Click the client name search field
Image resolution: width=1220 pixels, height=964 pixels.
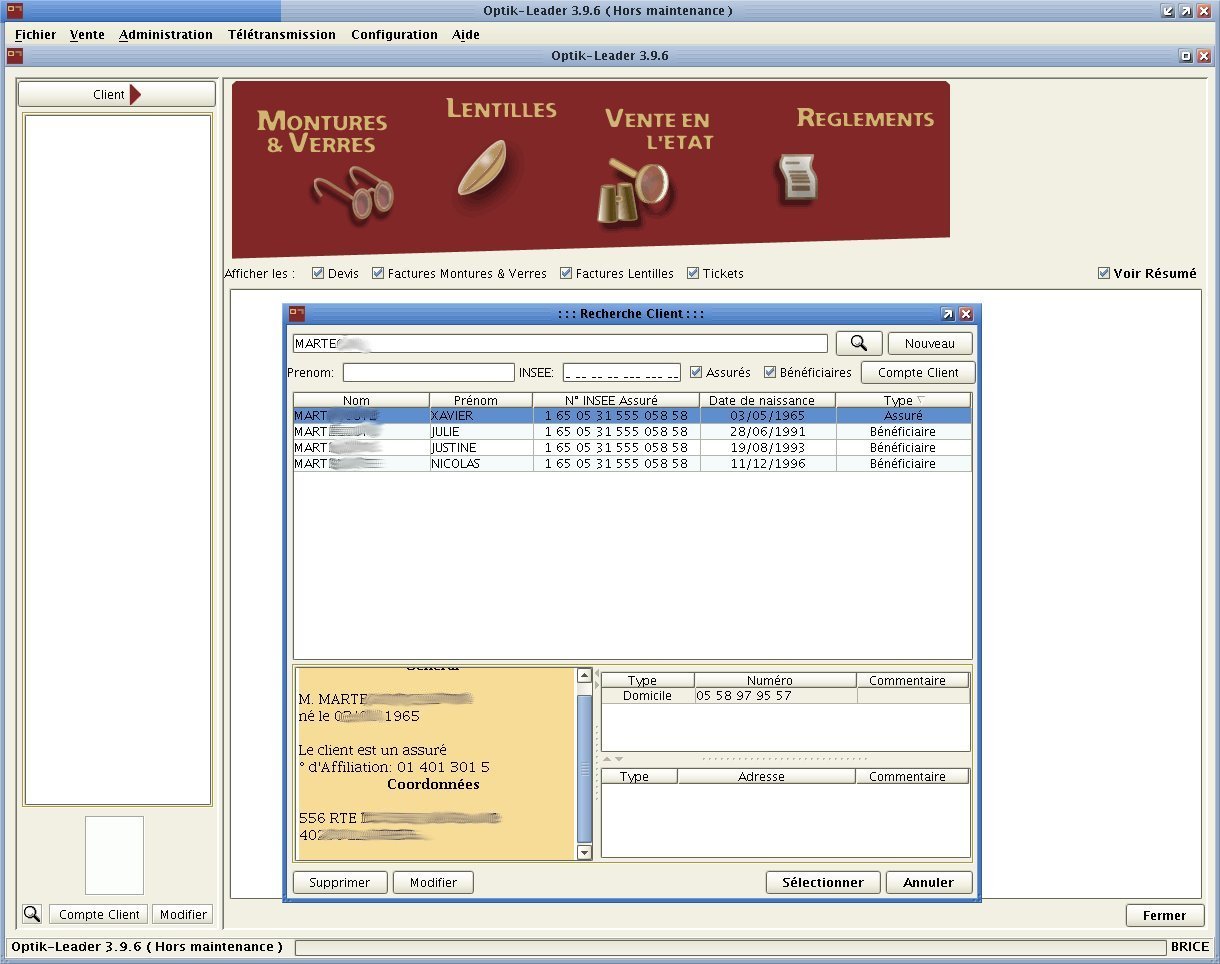(560, 343)
